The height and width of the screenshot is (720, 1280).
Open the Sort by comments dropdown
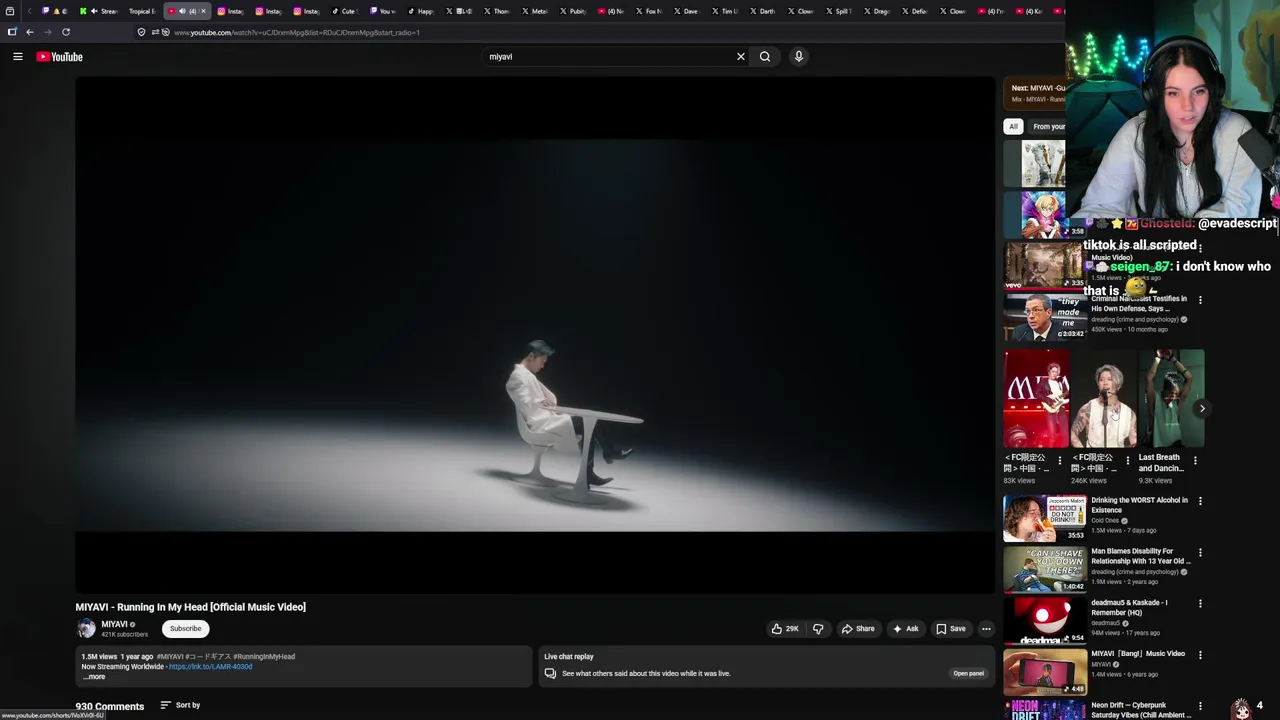click(x=180, y=706)
